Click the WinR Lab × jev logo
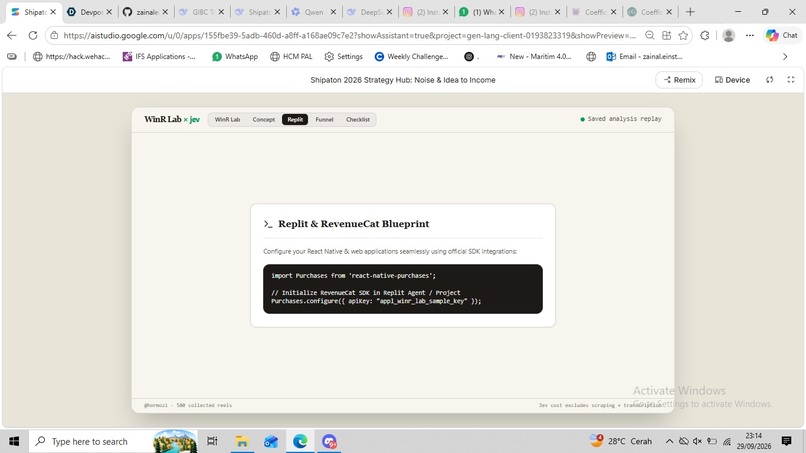Image resolution: width=806 pixels, height=453 pixels. [x=172, y=119]
